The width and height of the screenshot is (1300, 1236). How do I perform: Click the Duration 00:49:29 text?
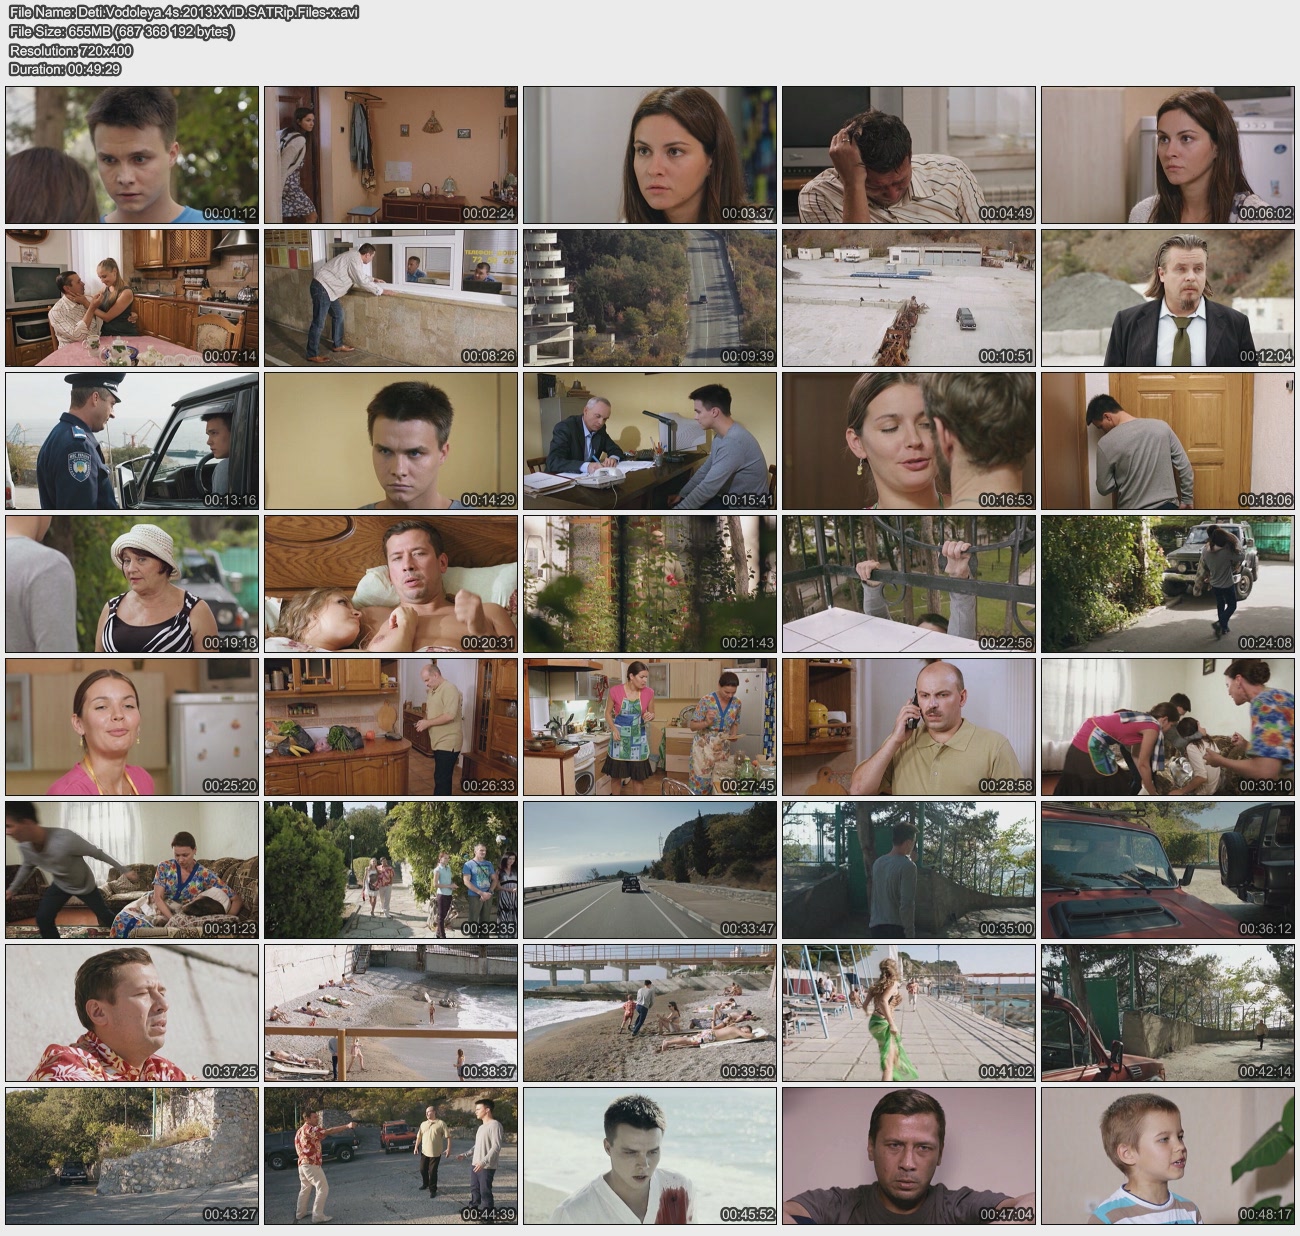tap(65, 69)
